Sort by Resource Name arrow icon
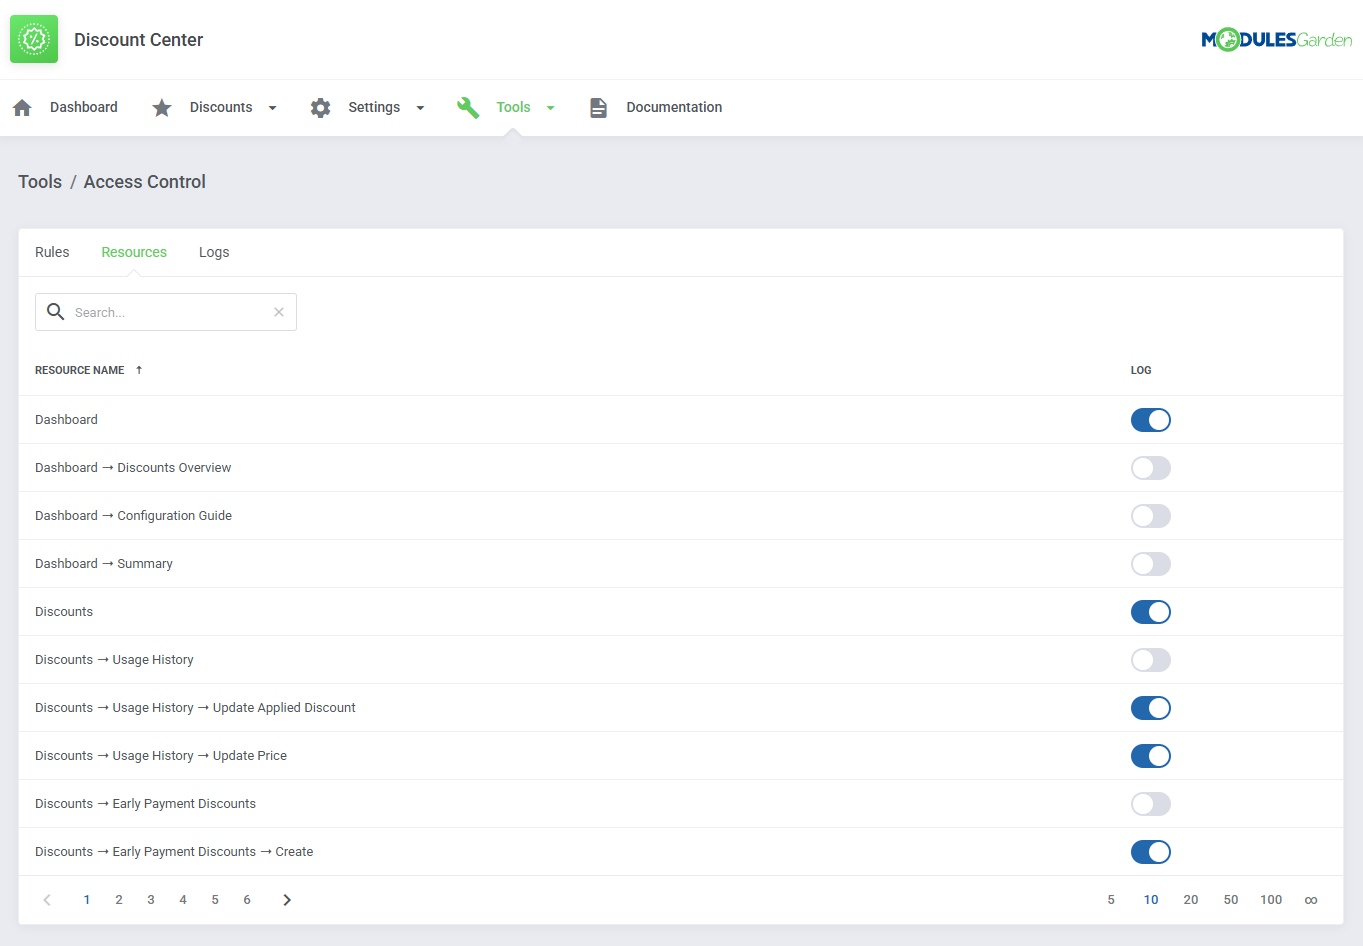1363x946 pixels. point(139,370)
